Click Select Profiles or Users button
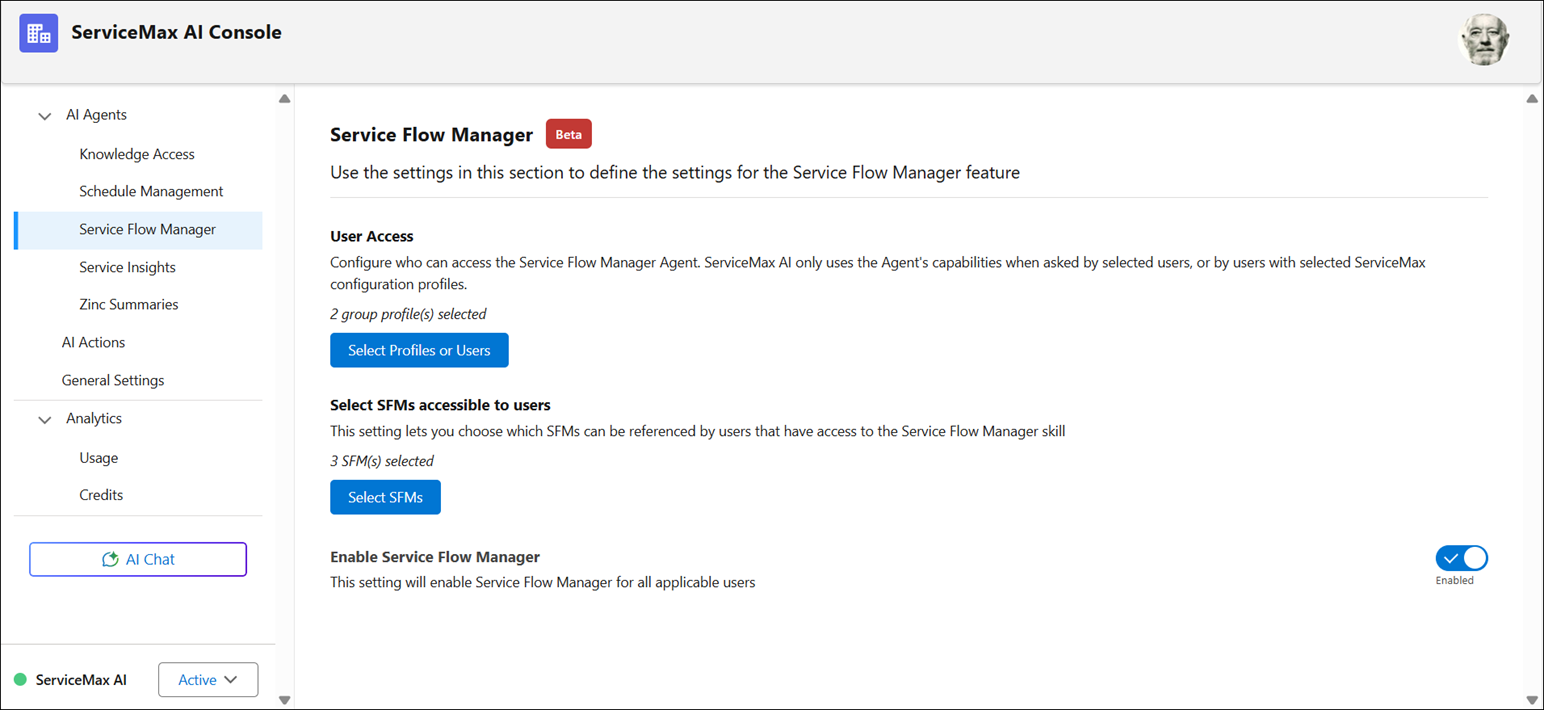The width and height of the screenshot is (1544, 710). pyautogui.click(x=419, y=350)
